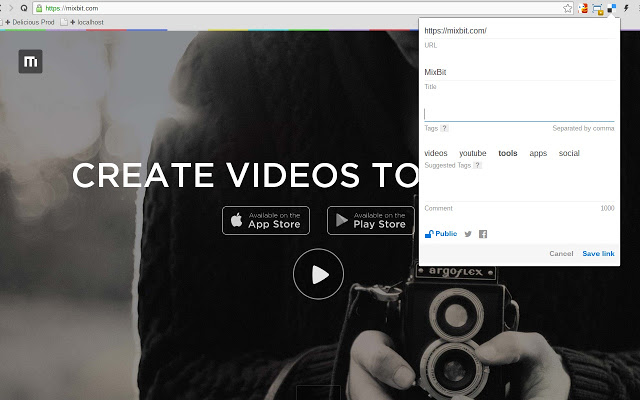
Task: Open the Delicious Prod bookmark
Action: click(x=29, y=22)
